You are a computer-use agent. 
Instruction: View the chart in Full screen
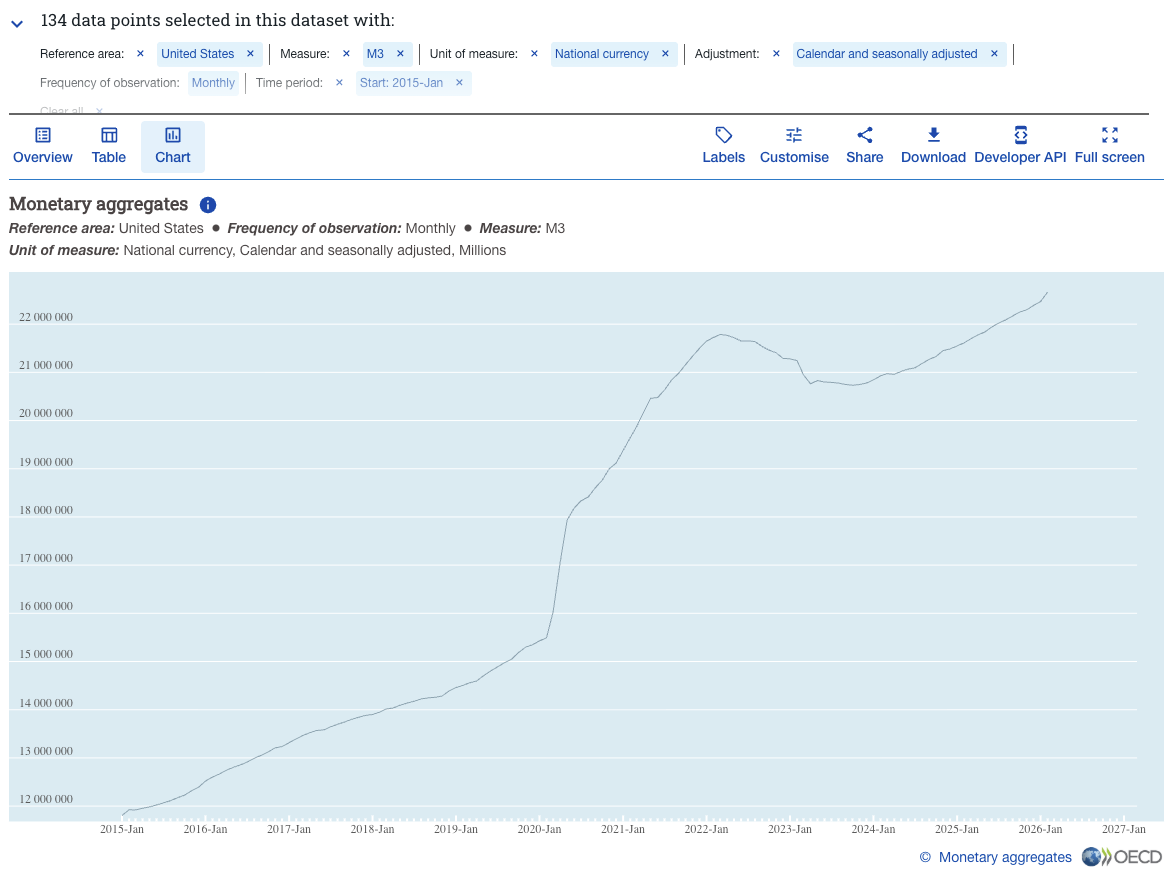1109,146
